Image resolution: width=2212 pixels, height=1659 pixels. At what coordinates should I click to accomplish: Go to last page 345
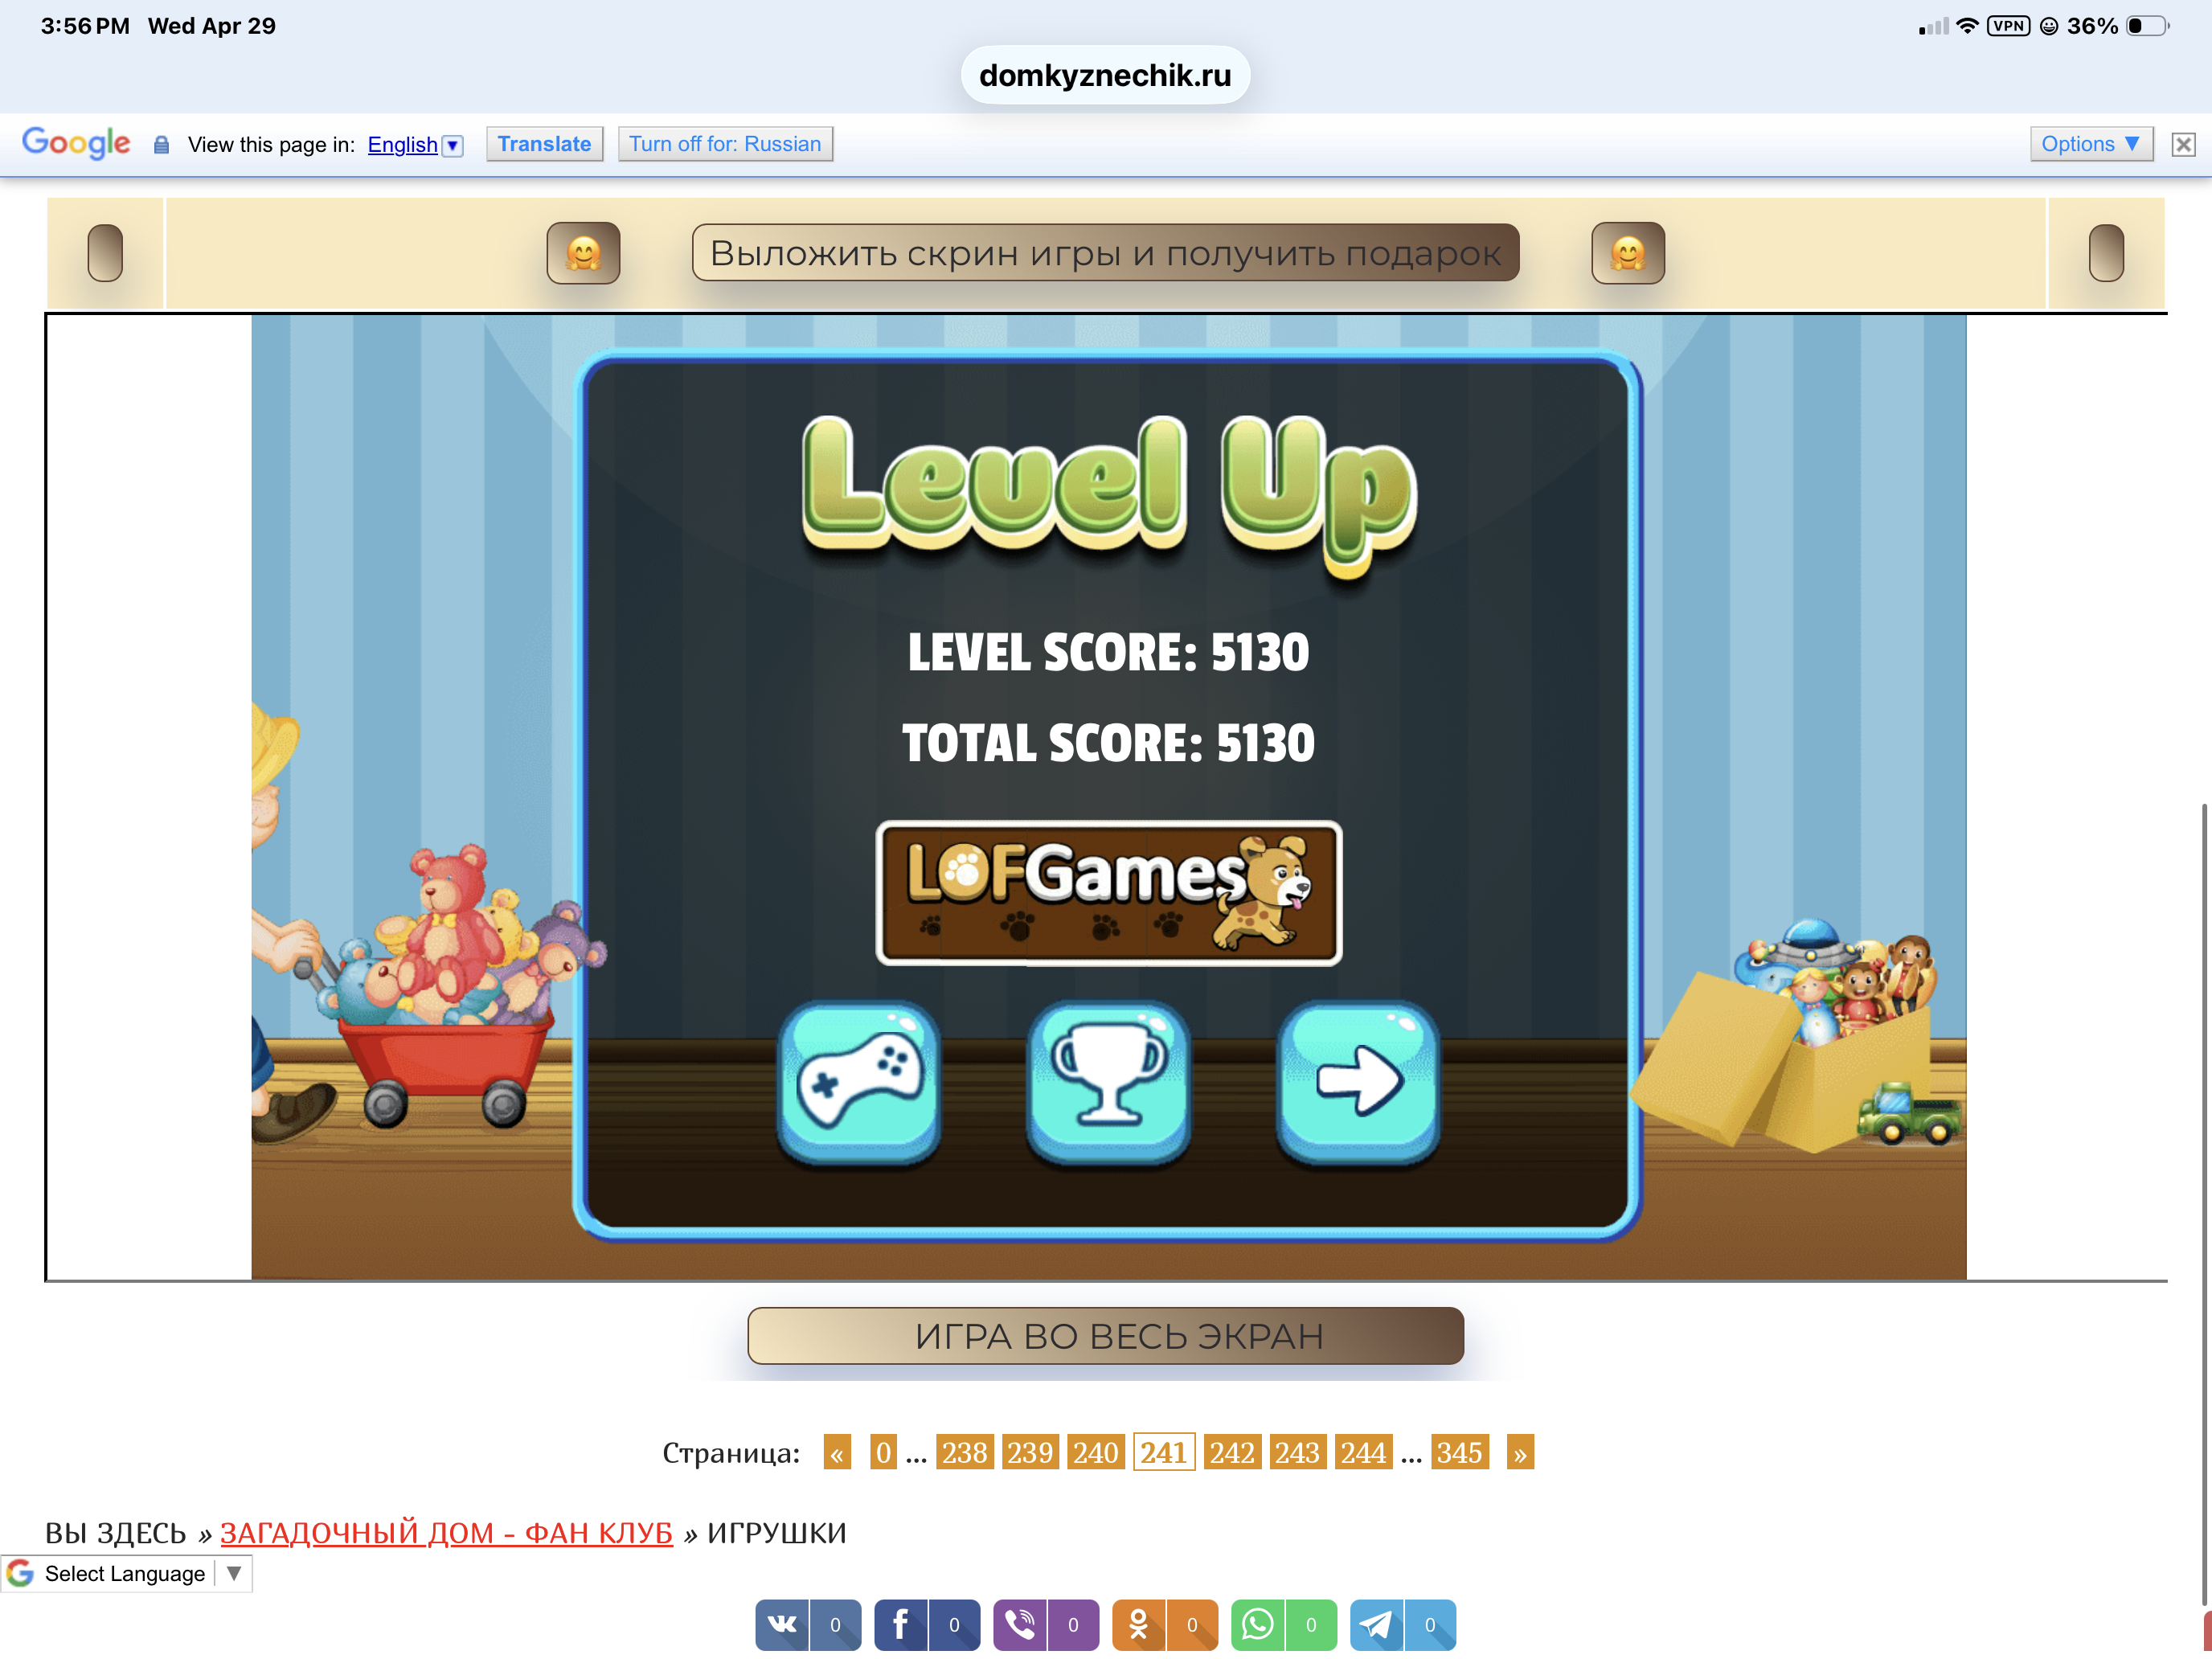[1459, 1453]
